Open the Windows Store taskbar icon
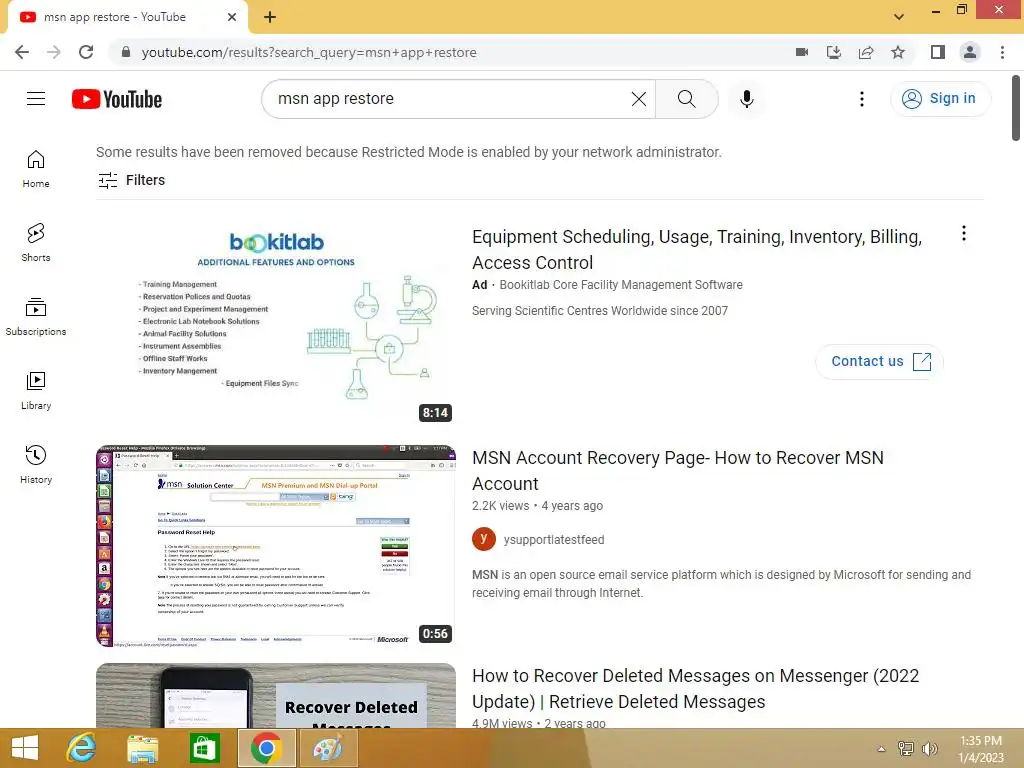The height and width of the screenshot is (768, 1024). click(x=204, y=748)
